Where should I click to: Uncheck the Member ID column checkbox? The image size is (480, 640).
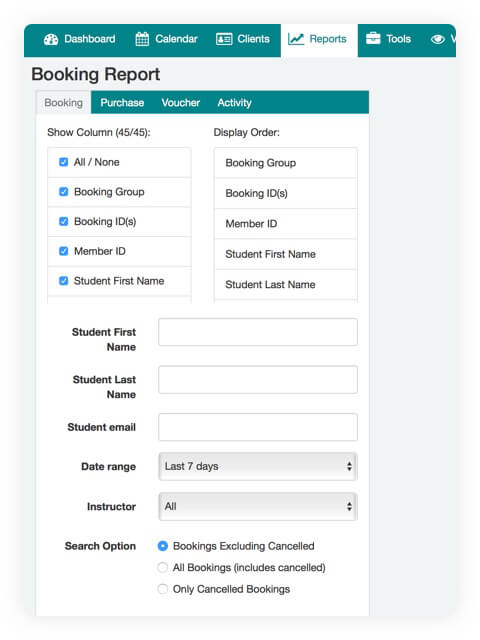(x=64, y=251)
